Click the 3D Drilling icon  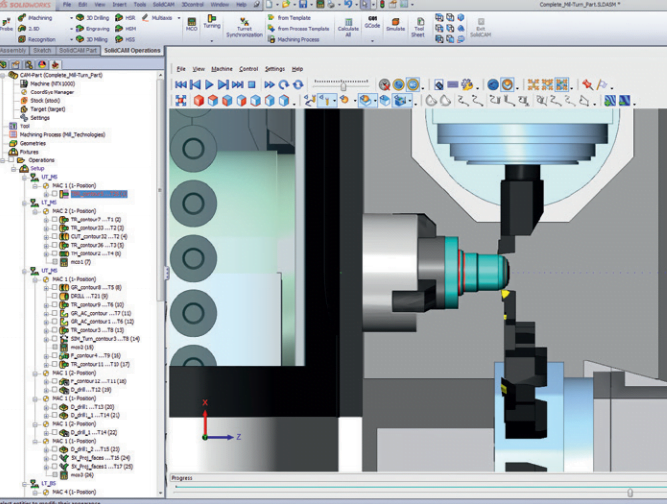80,18
